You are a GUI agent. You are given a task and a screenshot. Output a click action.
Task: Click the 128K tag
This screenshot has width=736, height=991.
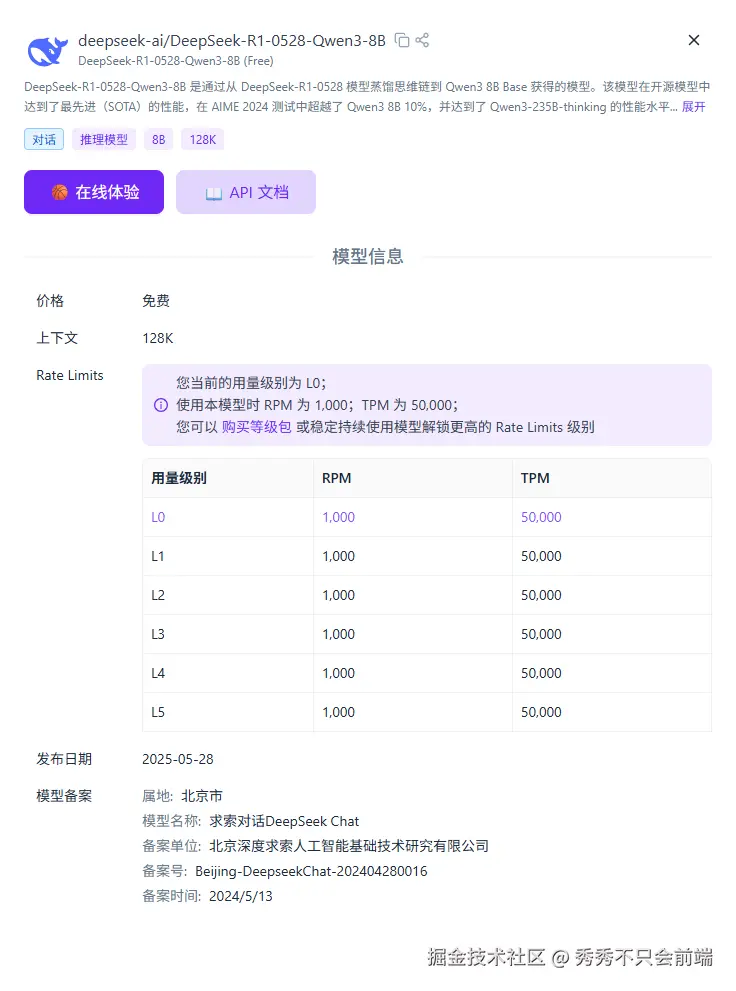203,139
